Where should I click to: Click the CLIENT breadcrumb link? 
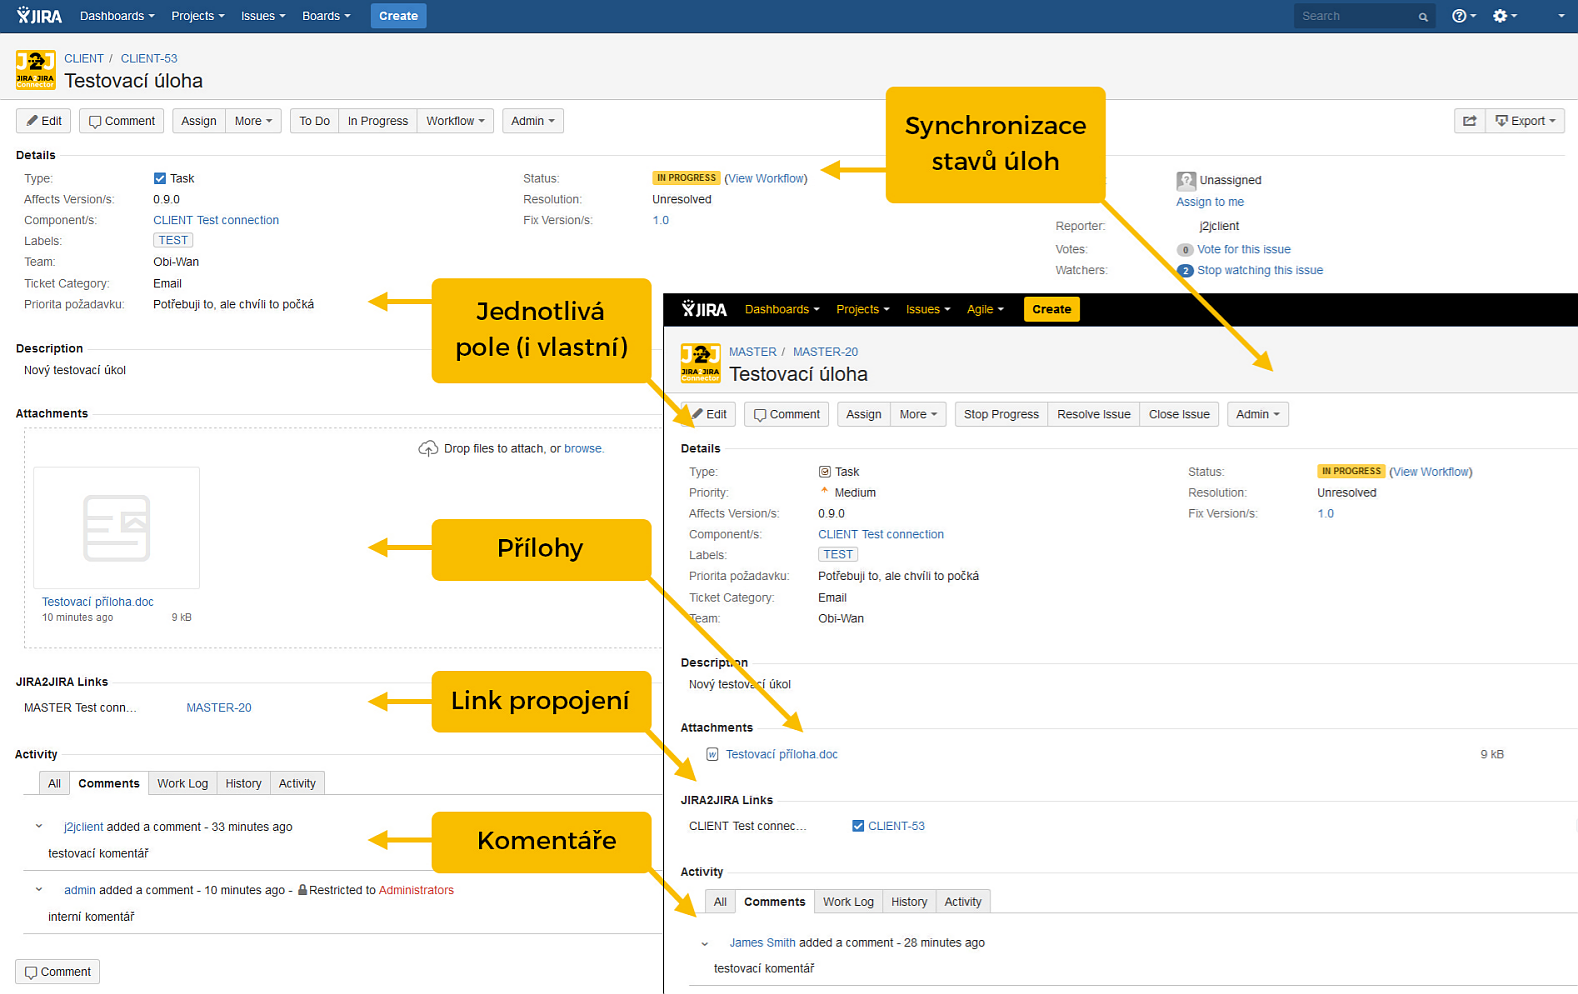pos(84,59)
